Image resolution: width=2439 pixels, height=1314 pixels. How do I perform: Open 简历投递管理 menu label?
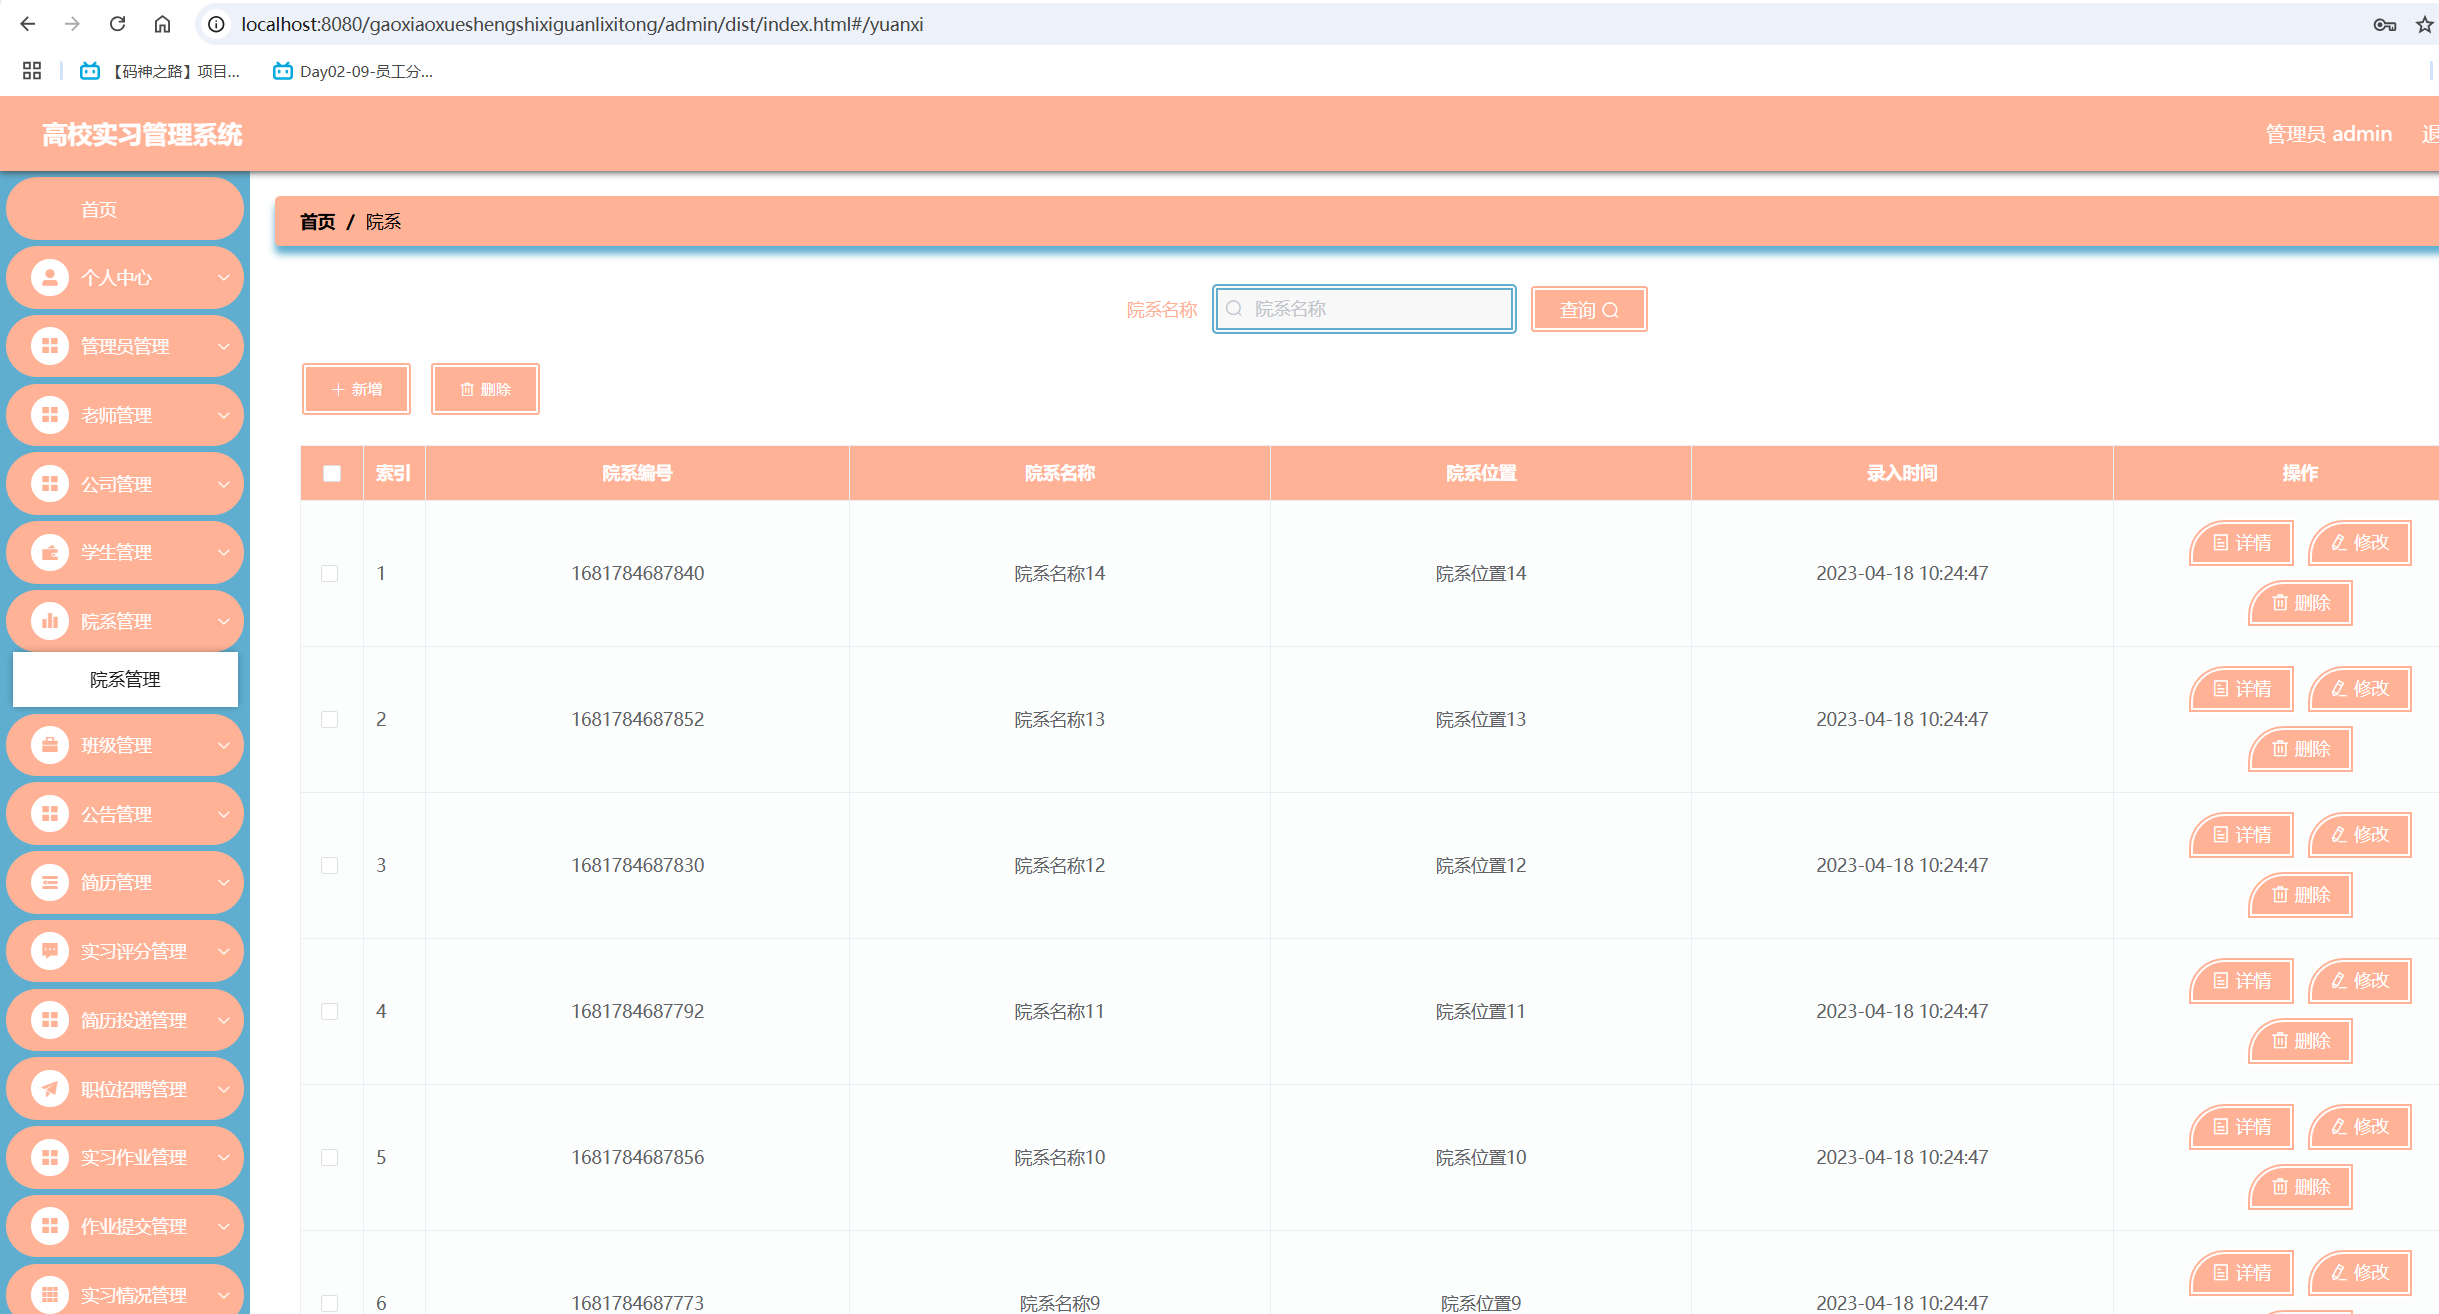134,1020
